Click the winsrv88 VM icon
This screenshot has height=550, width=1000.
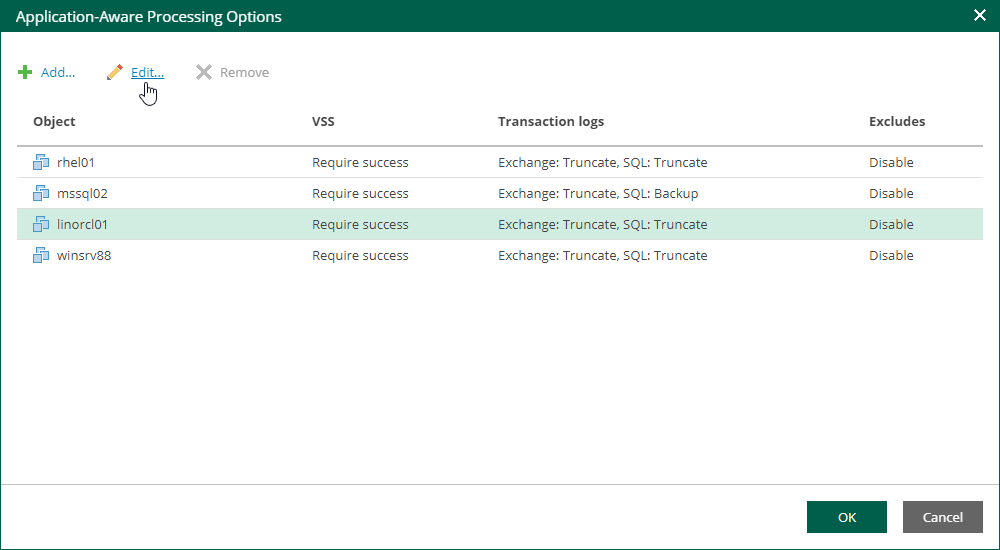coord(41,256)
